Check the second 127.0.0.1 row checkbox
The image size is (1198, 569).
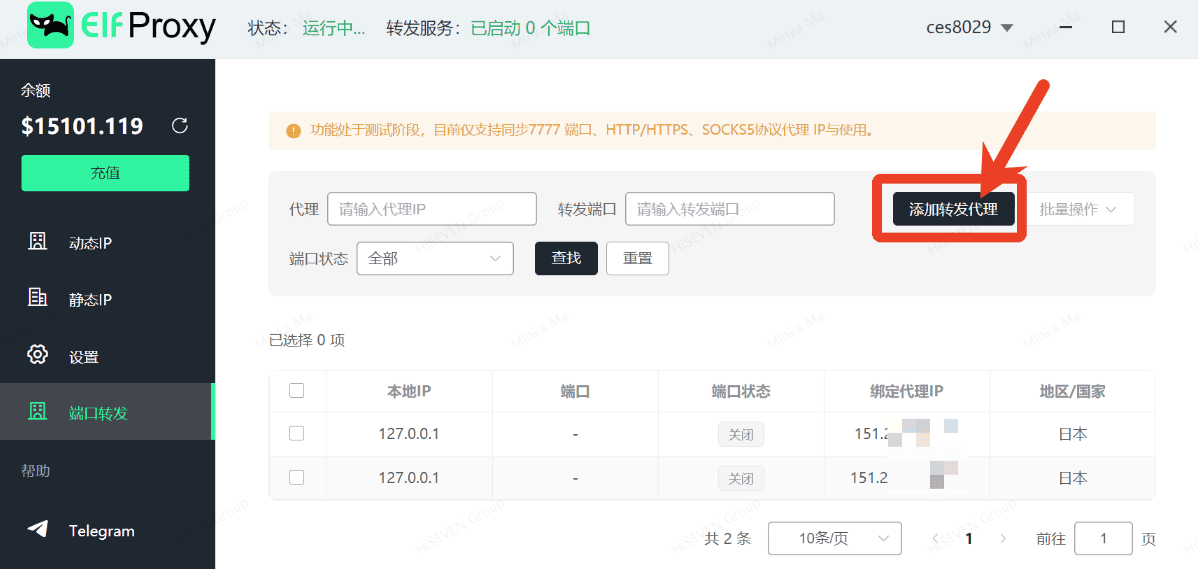[x=296, y=478]
